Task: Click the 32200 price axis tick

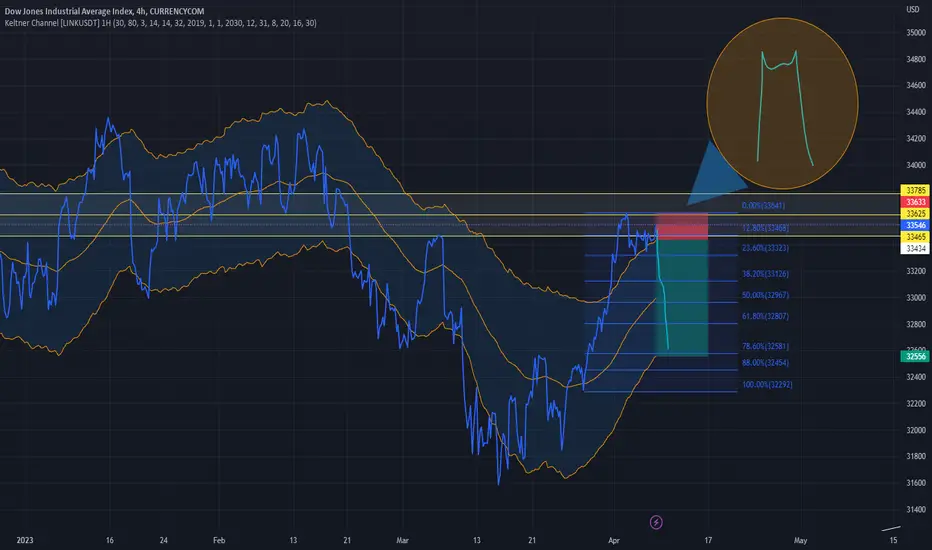Action: pyautogui.click(x=915, y=404)
